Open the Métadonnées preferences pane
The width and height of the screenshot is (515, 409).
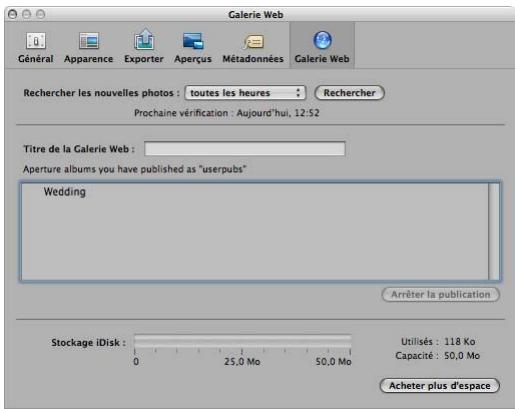point(253,47)
